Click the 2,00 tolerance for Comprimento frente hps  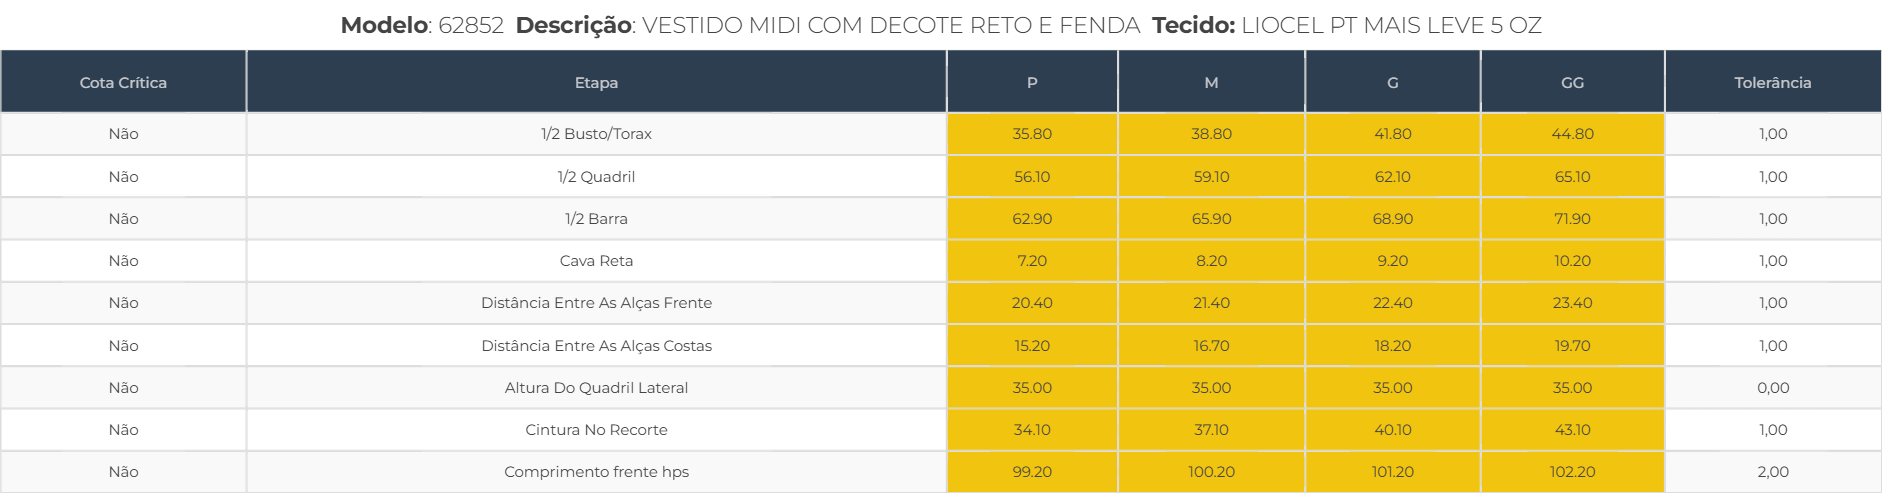tap(1772, 472)
